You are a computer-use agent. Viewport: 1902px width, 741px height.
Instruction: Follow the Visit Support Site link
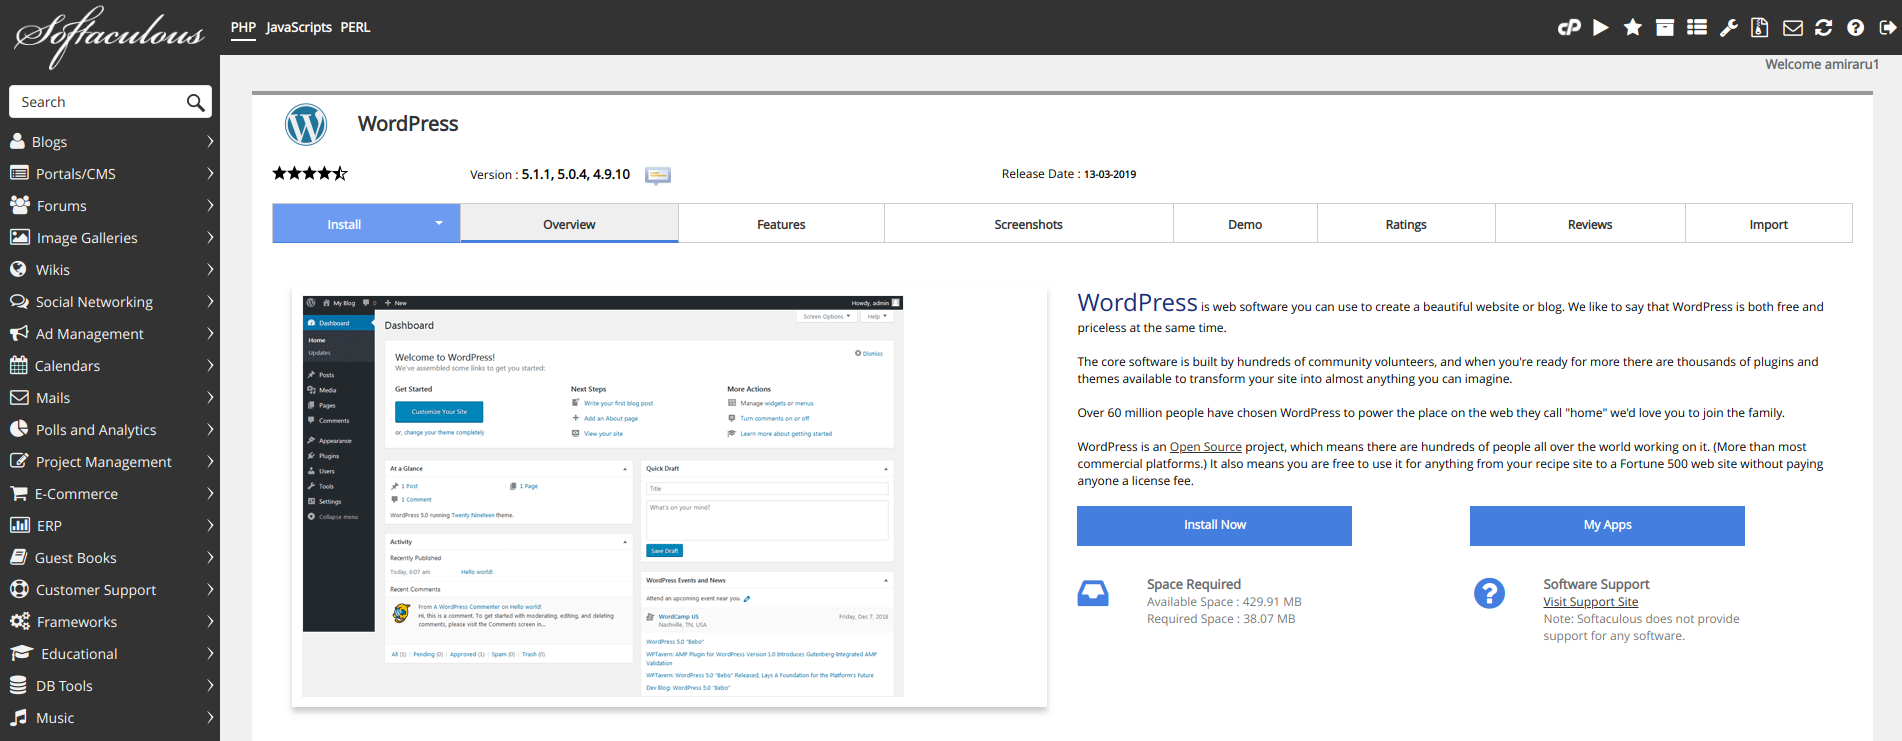click(x=1590, y=601)
